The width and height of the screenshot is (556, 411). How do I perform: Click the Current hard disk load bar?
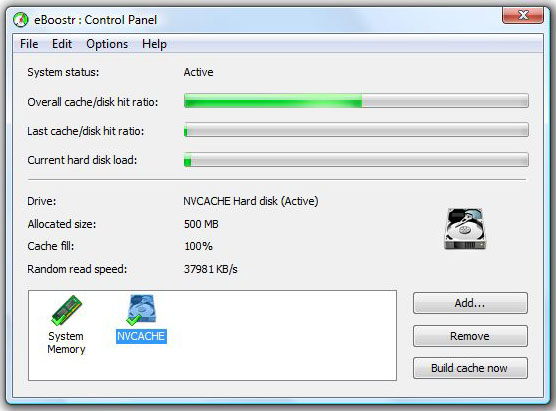(x=356, y=160)
